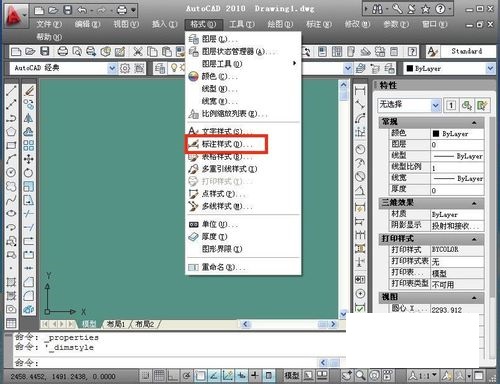Collapse the 视图 section
Viewport: 500px width, 384px height.
coord(474,297)
